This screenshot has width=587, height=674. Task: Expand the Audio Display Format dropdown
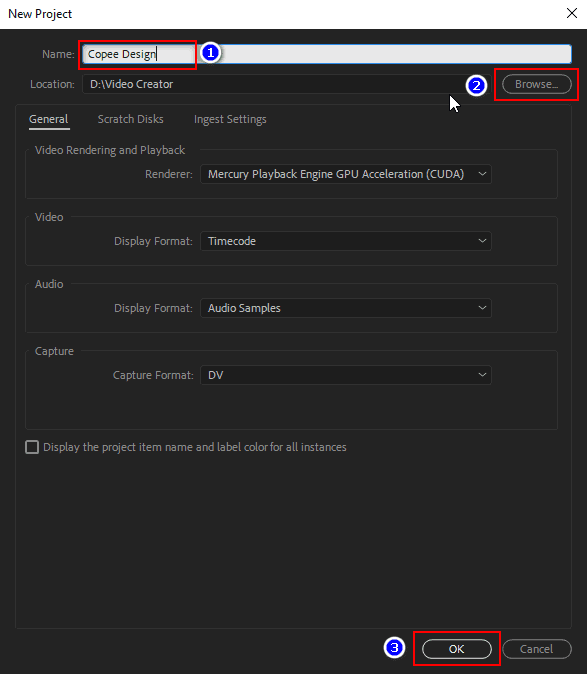[345, 308]
